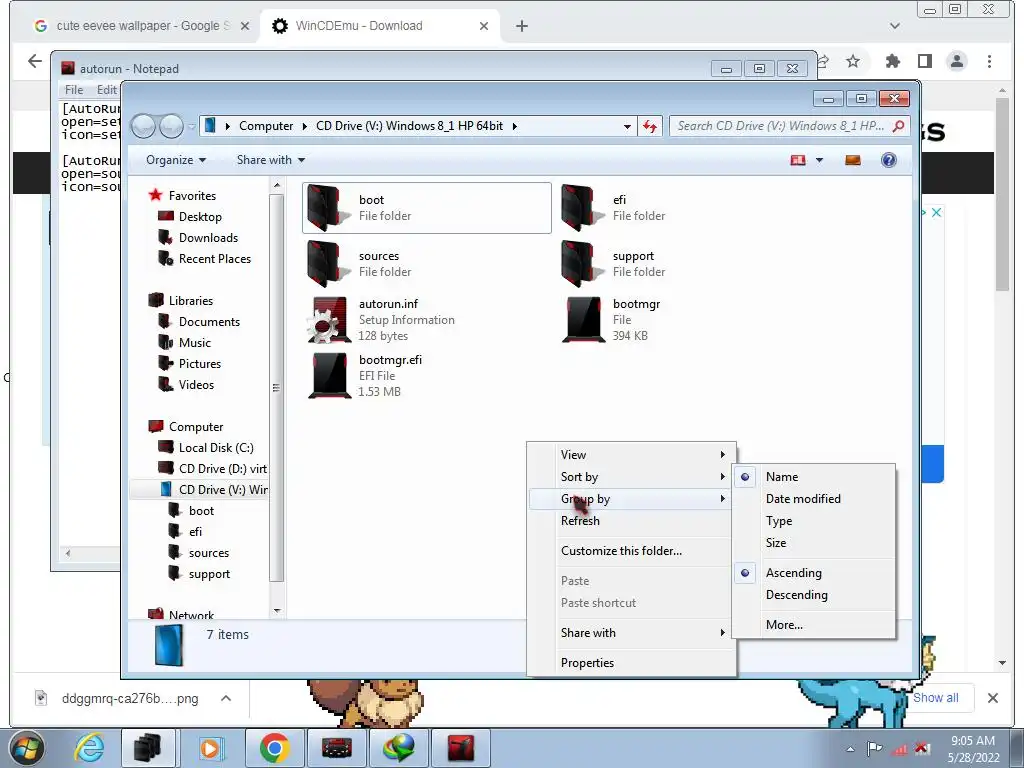Click the change view icon

(x=797, y=160)
